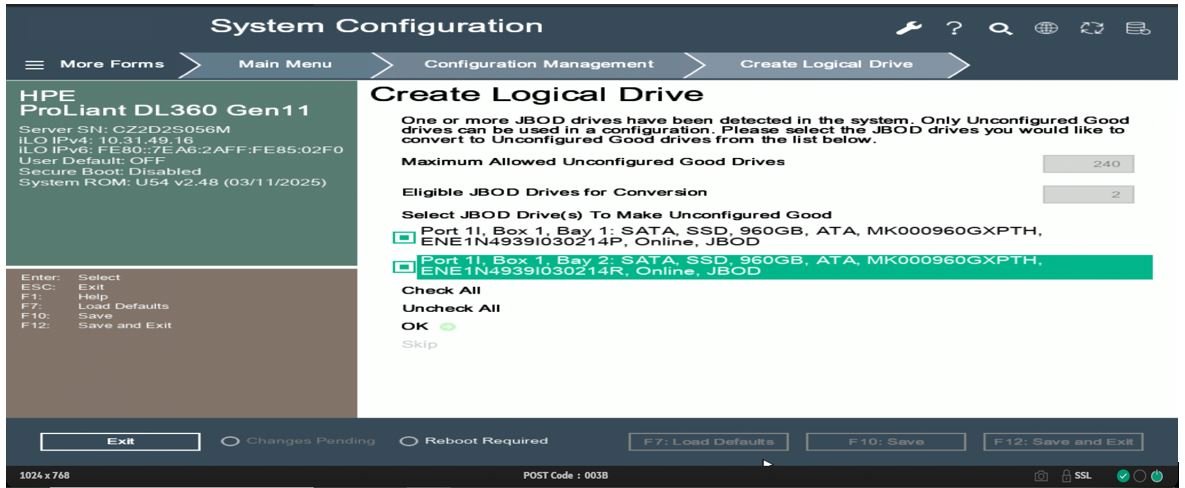Go to Configuration Management breadcrumb
This screenshot has height=488, width=1185.
(539, 64)
